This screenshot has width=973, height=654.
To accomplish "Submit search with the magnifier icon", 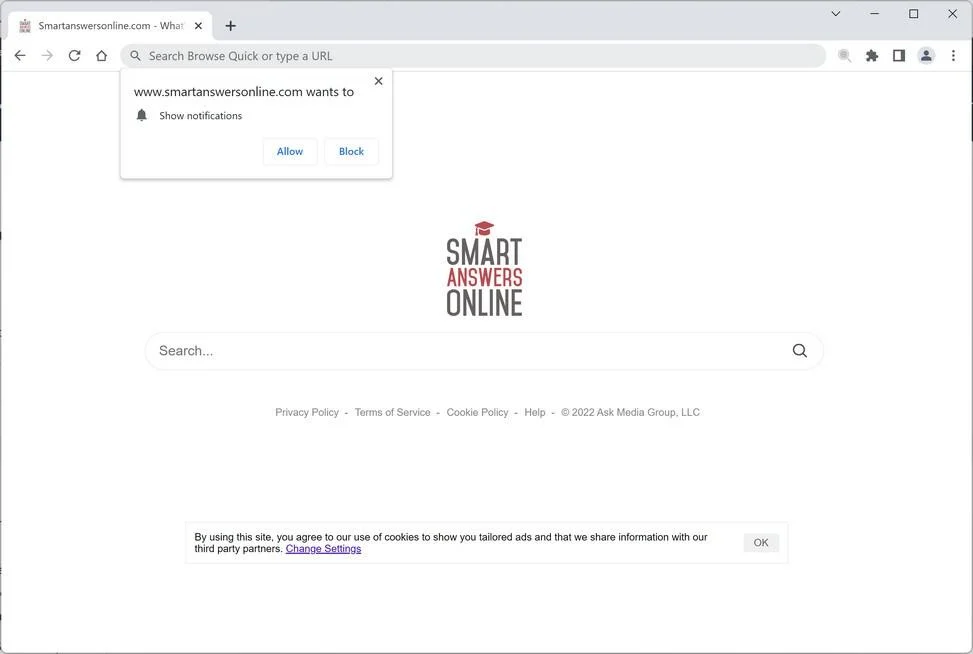I will tap(799, 351).
